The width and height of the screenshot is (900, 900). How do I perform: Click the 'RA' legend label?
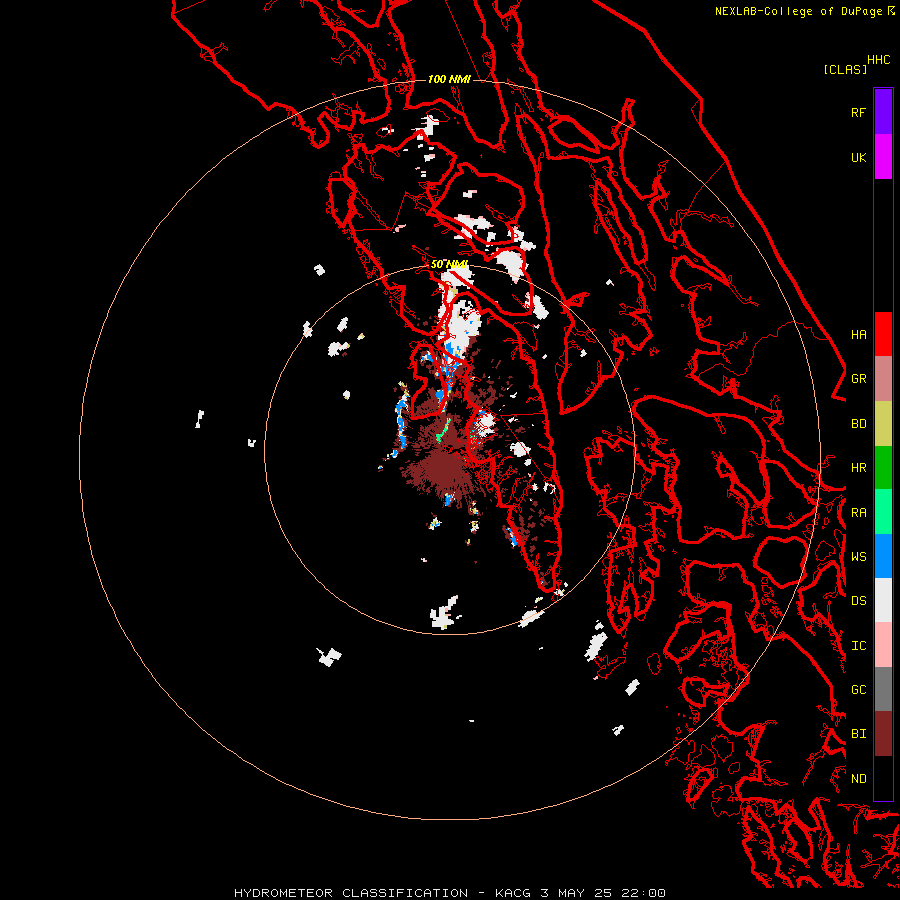tap(858, 513)
